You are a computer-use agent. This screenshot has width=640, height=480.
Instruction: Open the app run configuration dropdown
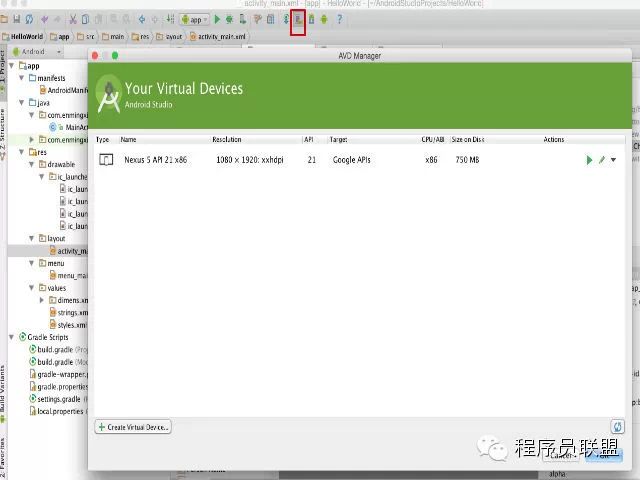pyautogui.click(x=194, y=20)
